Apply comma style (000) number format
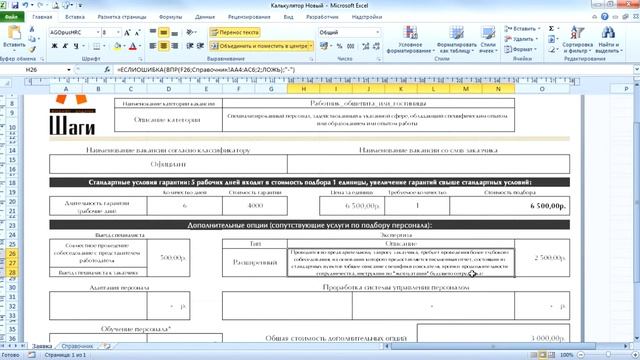 pos(351,46)
